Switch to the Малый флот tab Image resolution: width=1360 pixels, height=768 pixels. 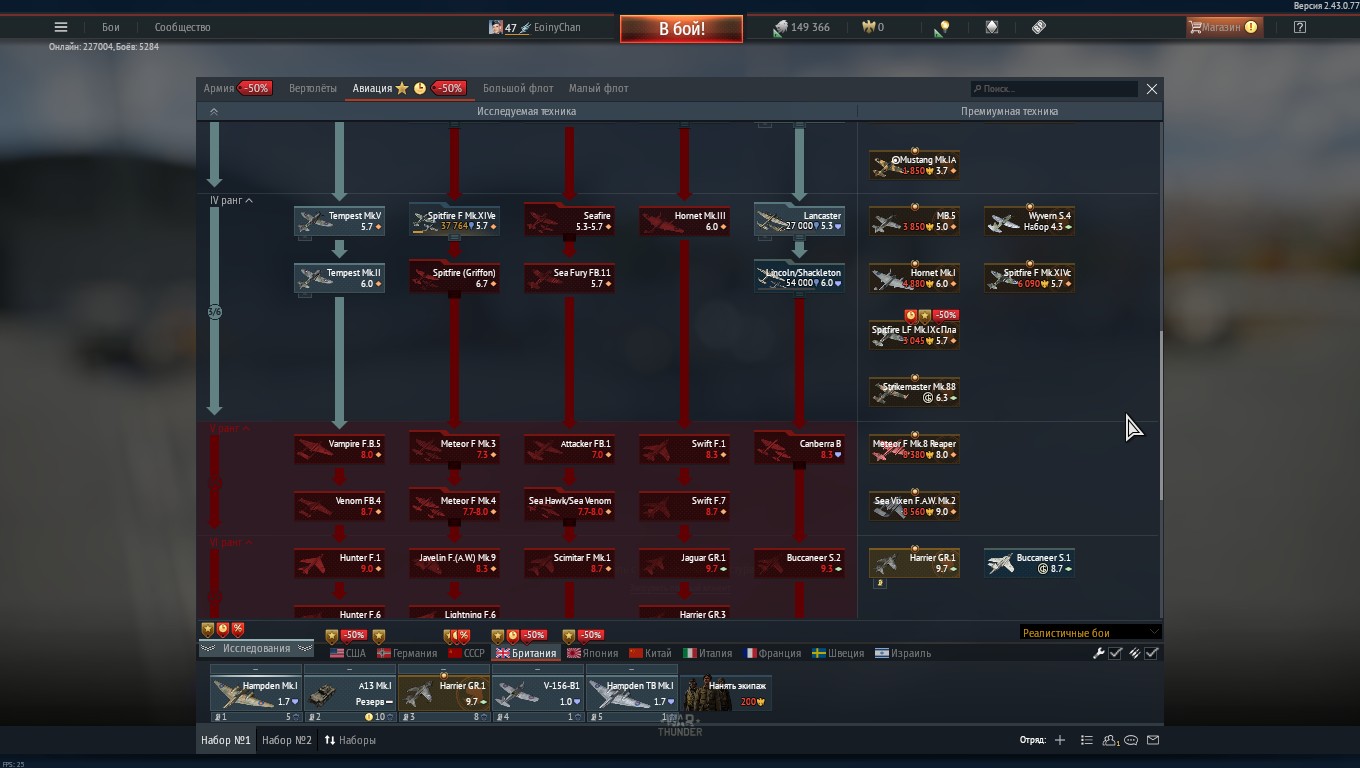tap(599, 89)
